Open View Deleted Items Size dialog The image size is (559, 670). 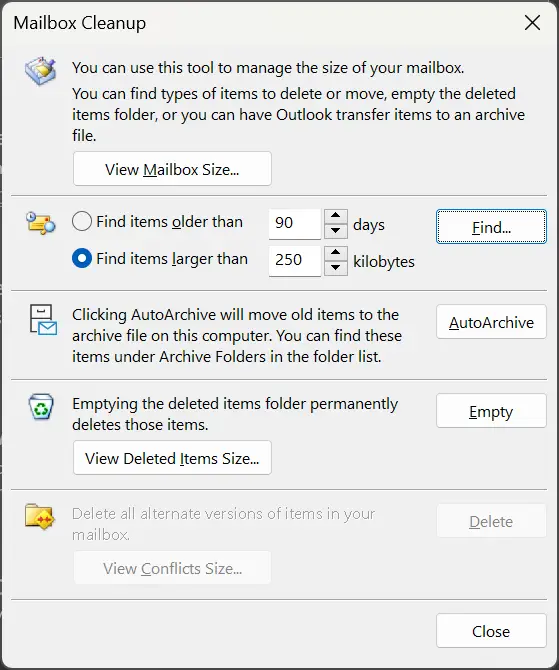pos(172,458)
